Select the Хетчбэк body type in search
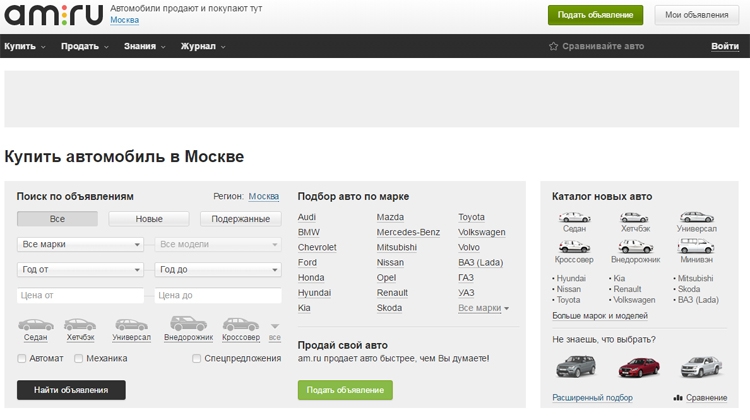The width and height of the screenshot is (750, 420). 80,330
